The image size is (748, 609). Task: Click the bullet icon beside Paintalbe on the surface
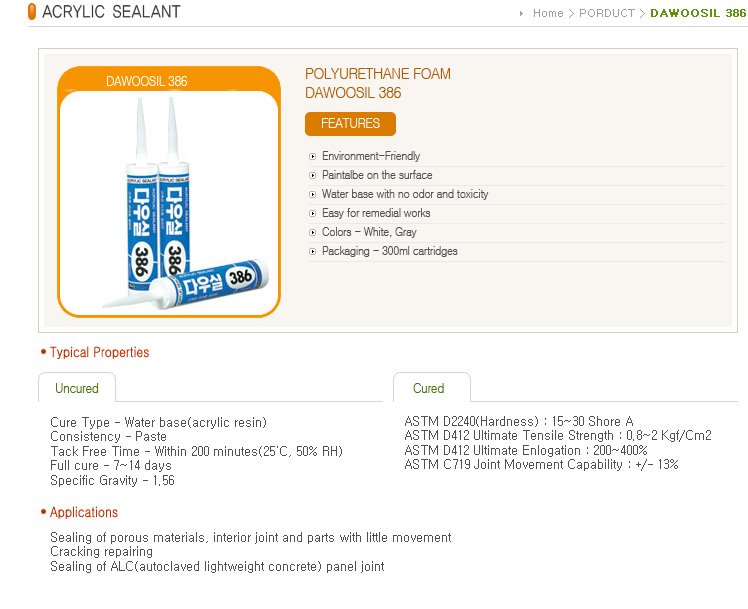click(x=312, y=175)
